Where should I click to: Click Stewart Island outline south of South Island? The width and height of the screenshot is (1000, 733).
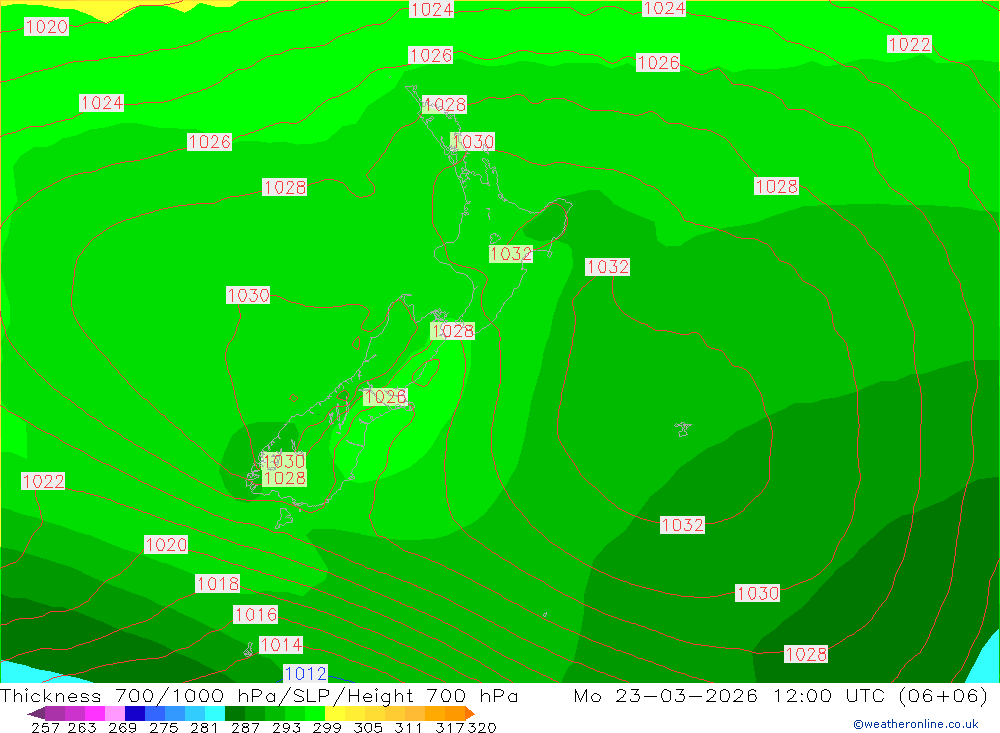point(284,517)
